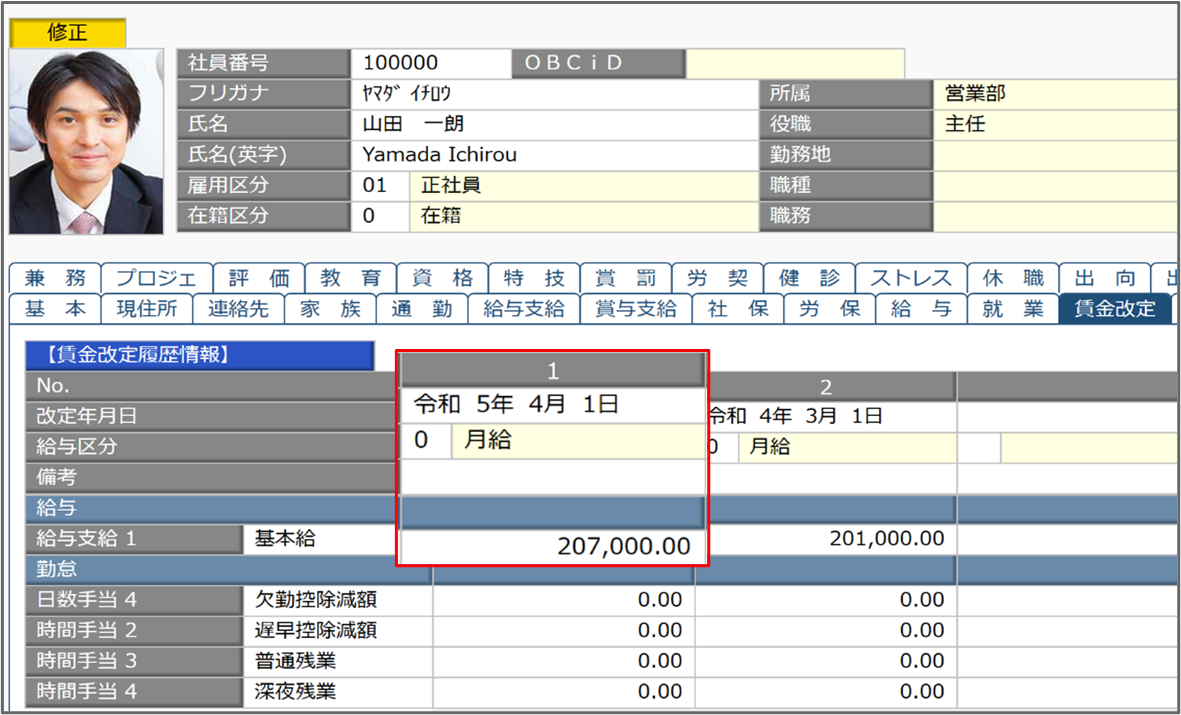Click the 雇用区分 code field 01
1181x715 pixels.
pyautogui.click(x=380, y=186)
